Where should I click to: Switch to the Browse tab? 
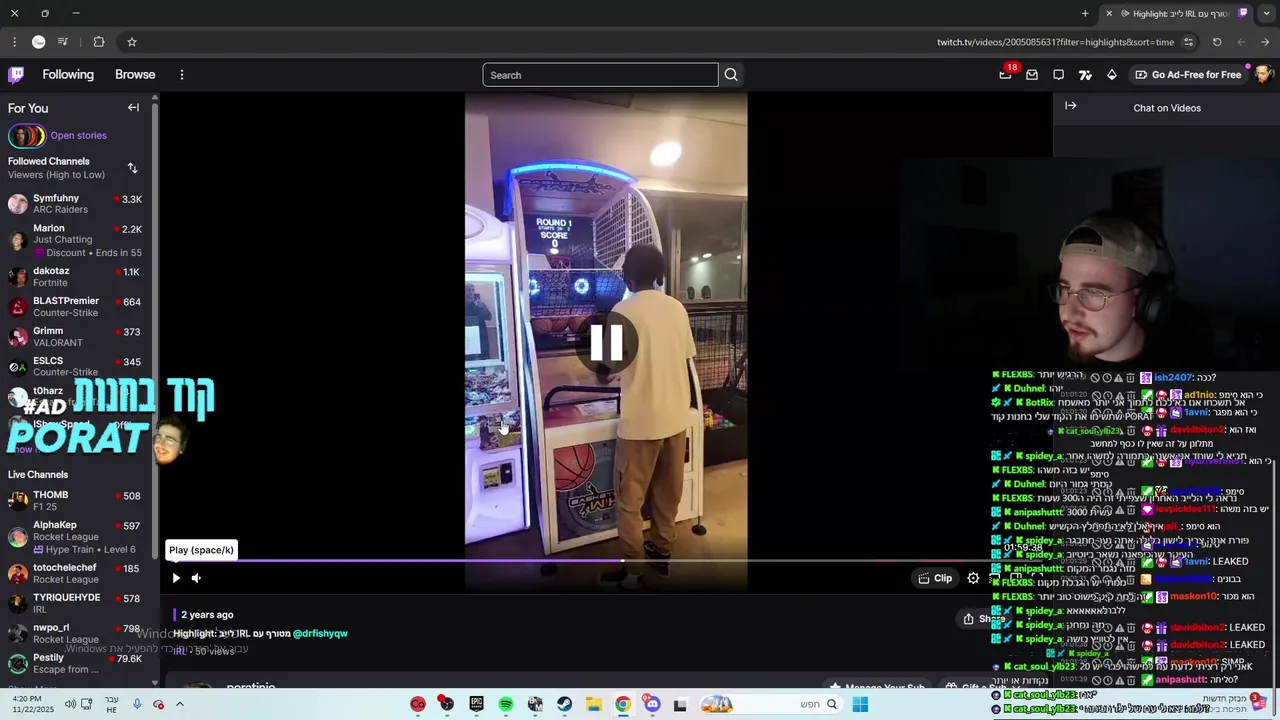coord(135,75)
